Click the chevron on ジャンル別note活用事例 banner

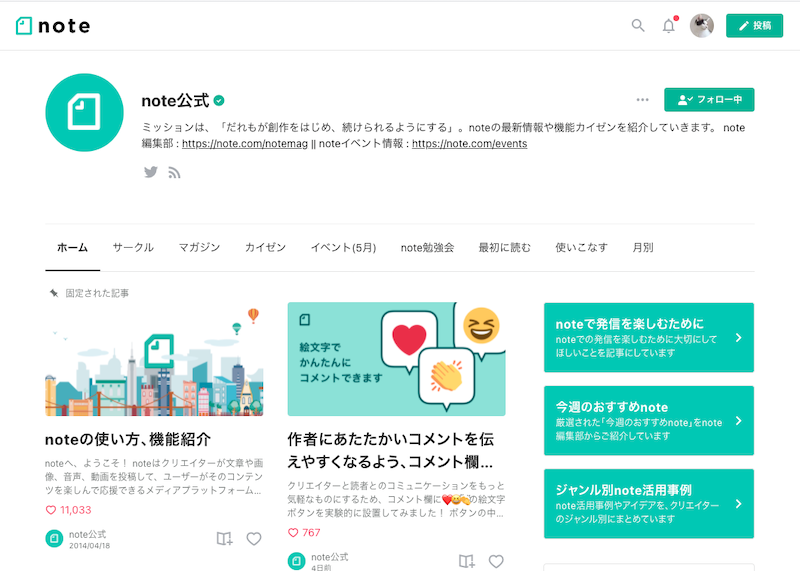(x=738, y=504)
